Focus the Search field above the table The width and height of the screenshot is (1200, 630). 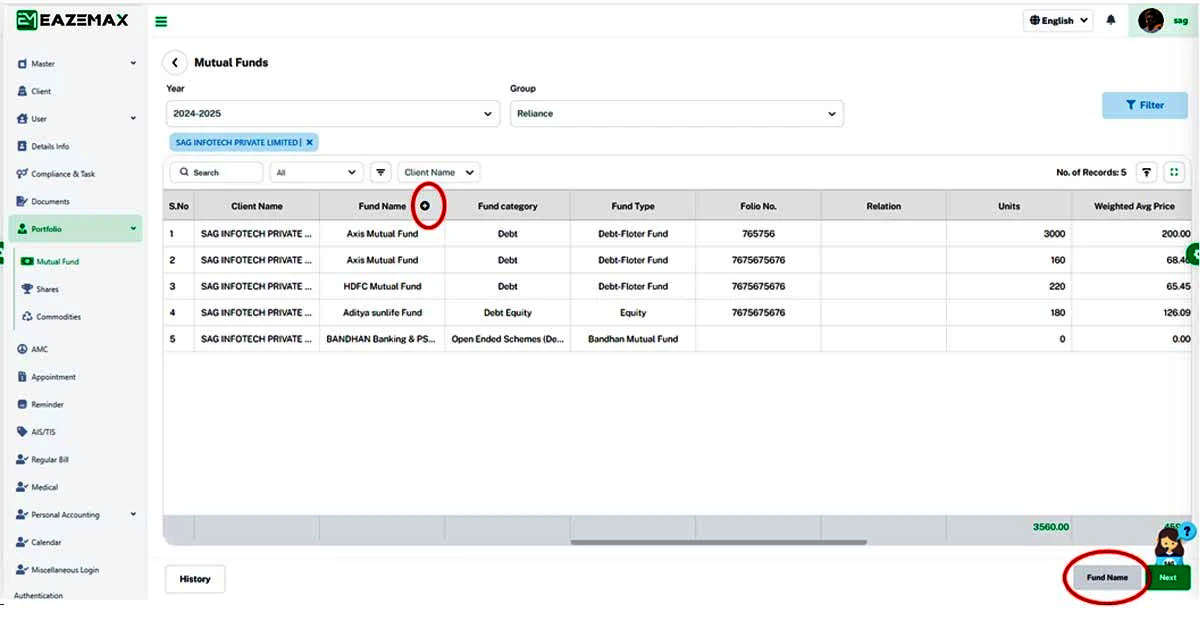(x=216, y=172)
